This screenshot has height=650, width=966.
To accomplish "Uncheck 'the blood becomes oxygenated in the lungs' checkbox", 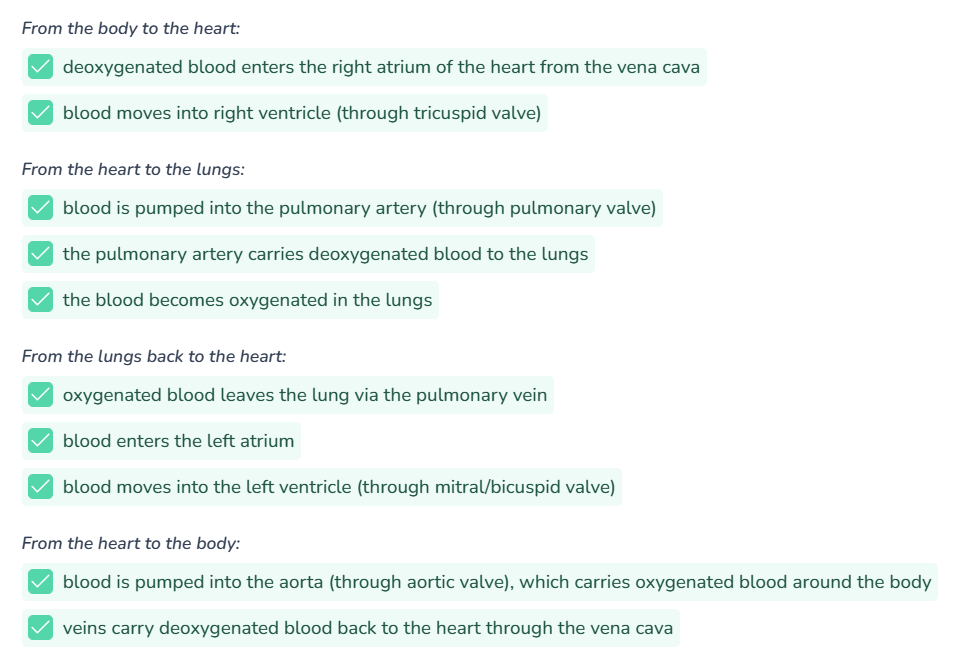I will coord(40,301).
